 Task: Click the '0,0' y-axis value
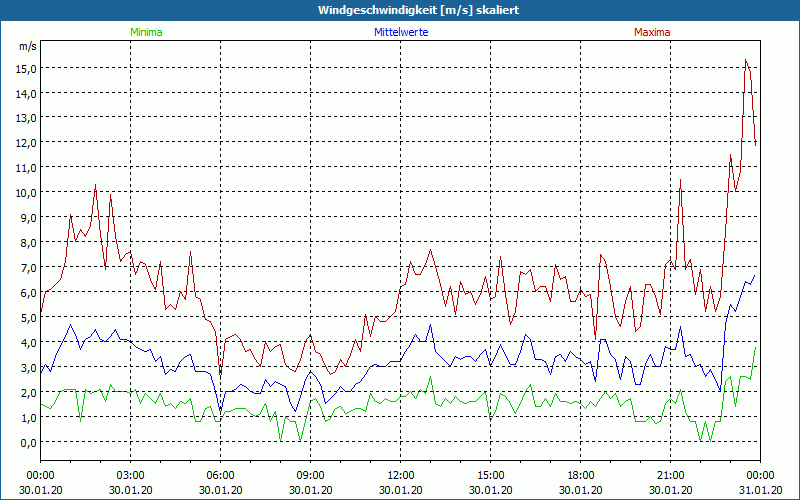pyautogui.click(x=28, y=443)
